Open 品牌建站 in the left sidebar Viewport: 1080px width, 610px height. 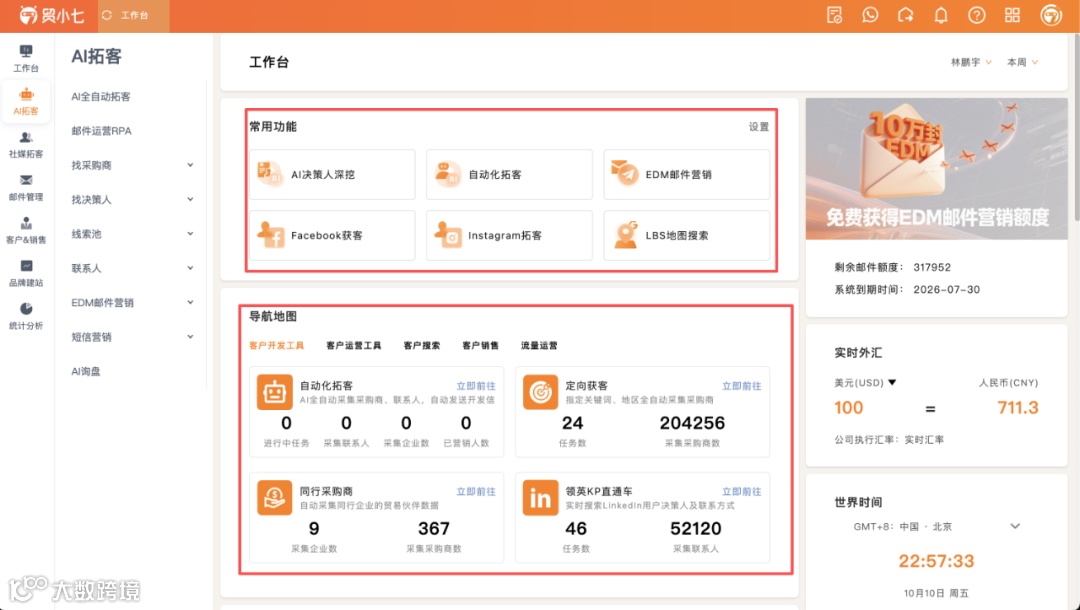point(26,273)
